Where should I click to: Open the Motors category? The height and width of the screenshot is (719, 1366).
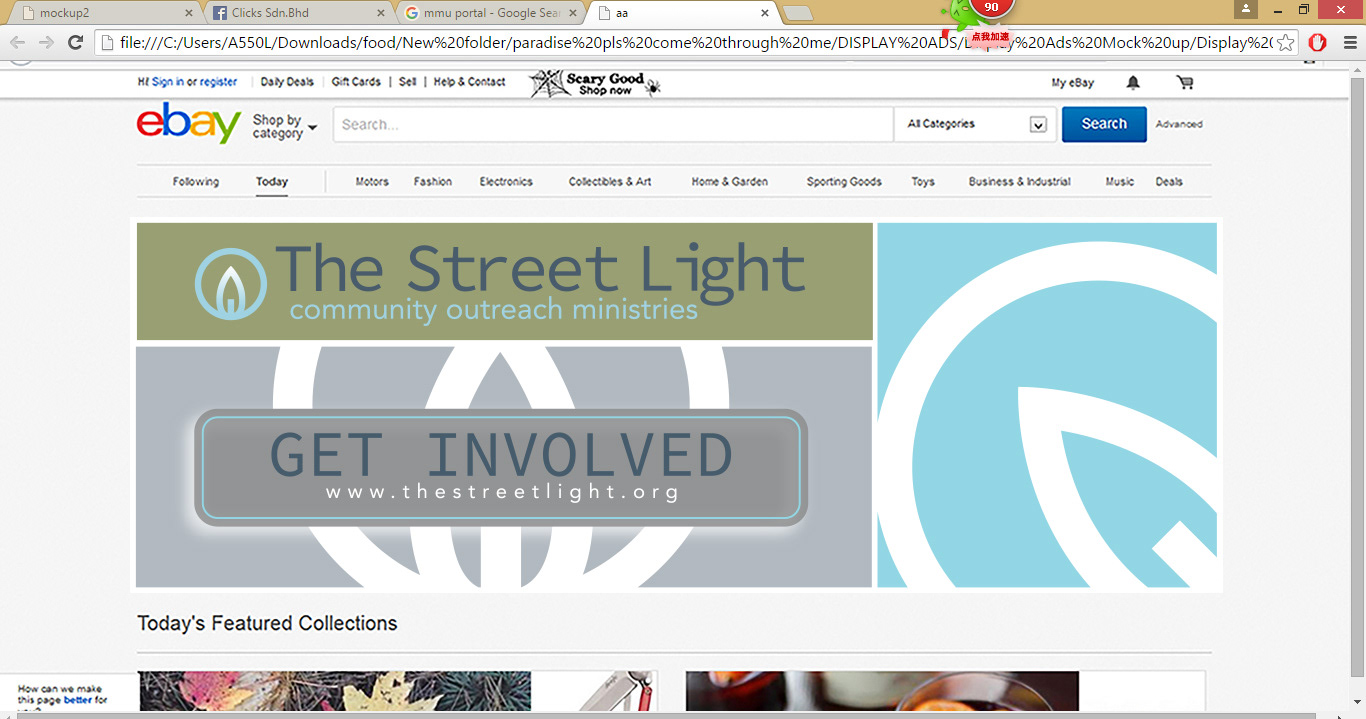coord(372,181)
